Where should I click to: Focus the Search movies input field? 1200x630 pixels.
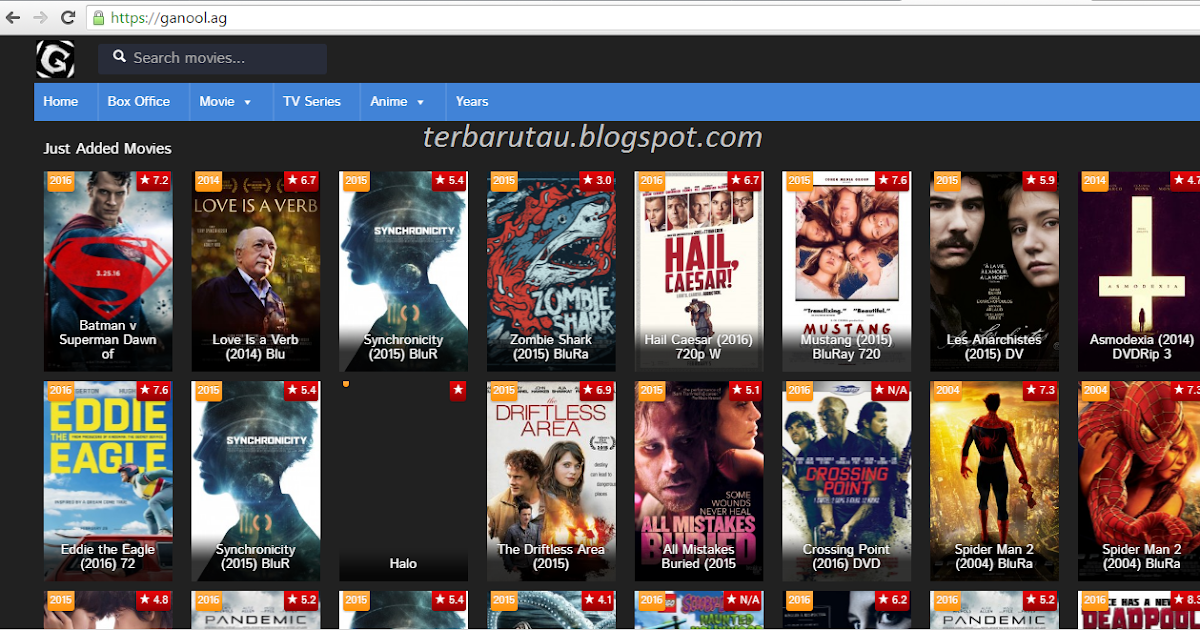tap(212, 58)
